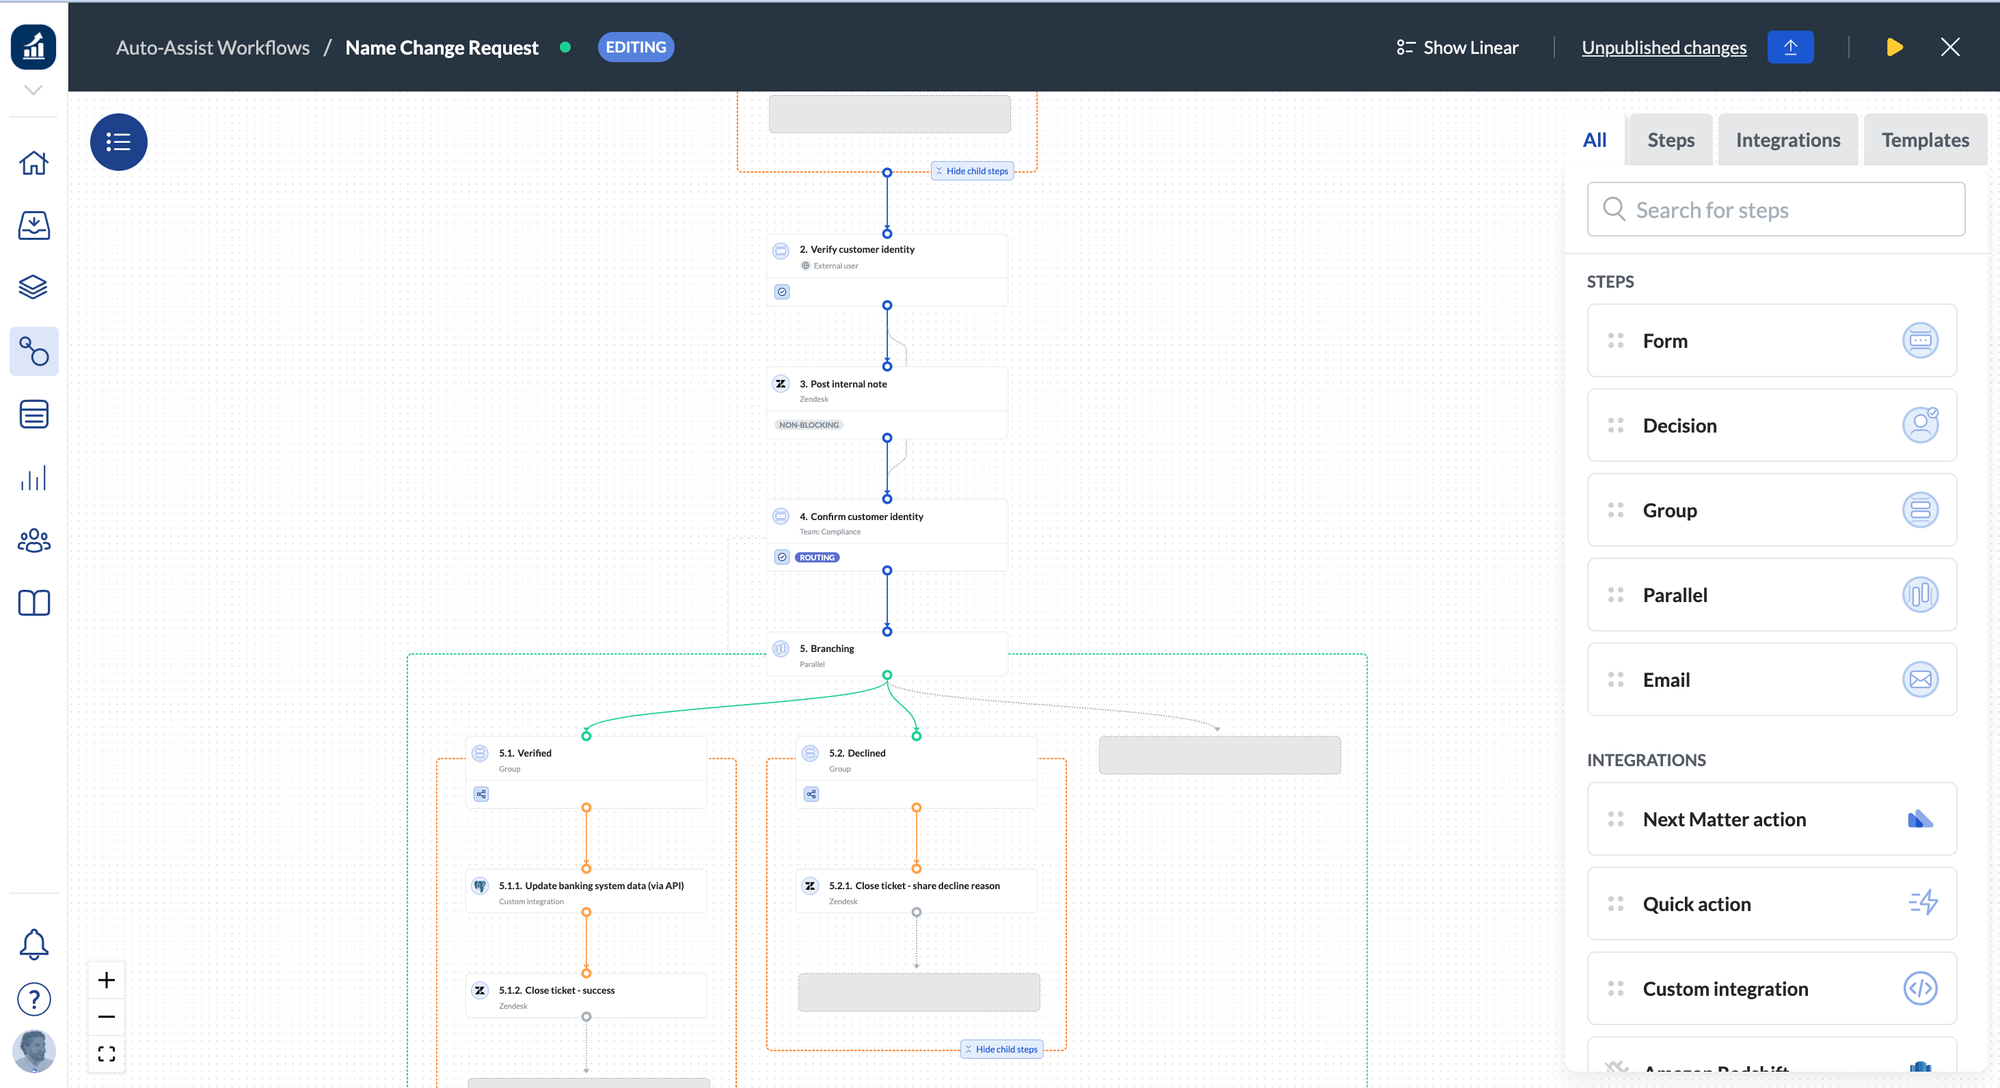
Task: Click the publish upload arrow button
Action: [x=1790, y=47]
